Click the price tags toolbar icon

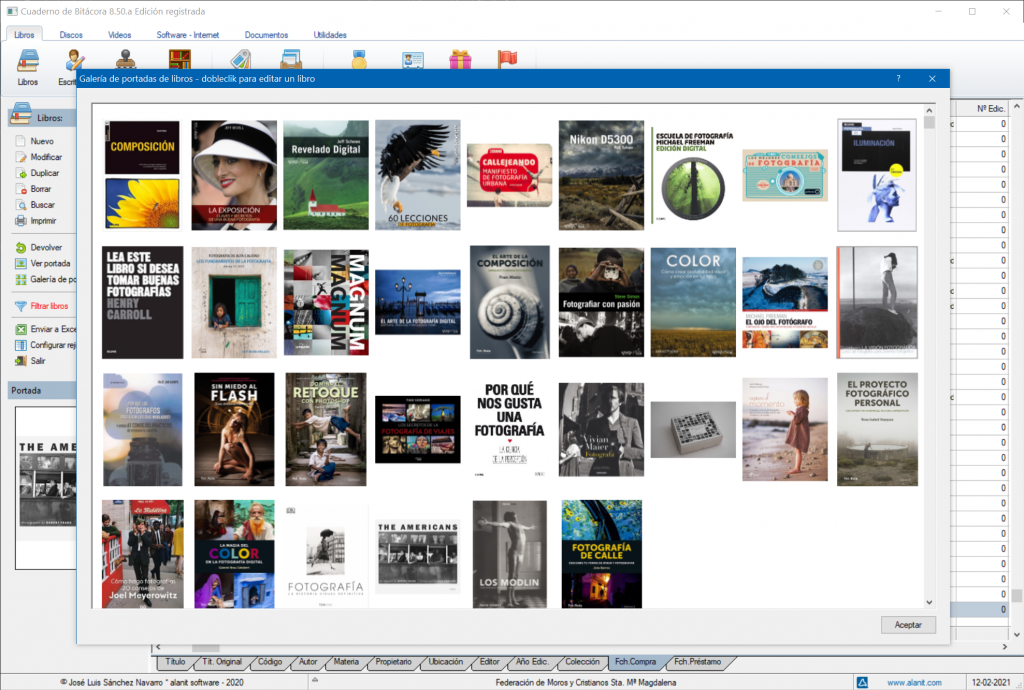pyautogui.click(x=240, y=59)
